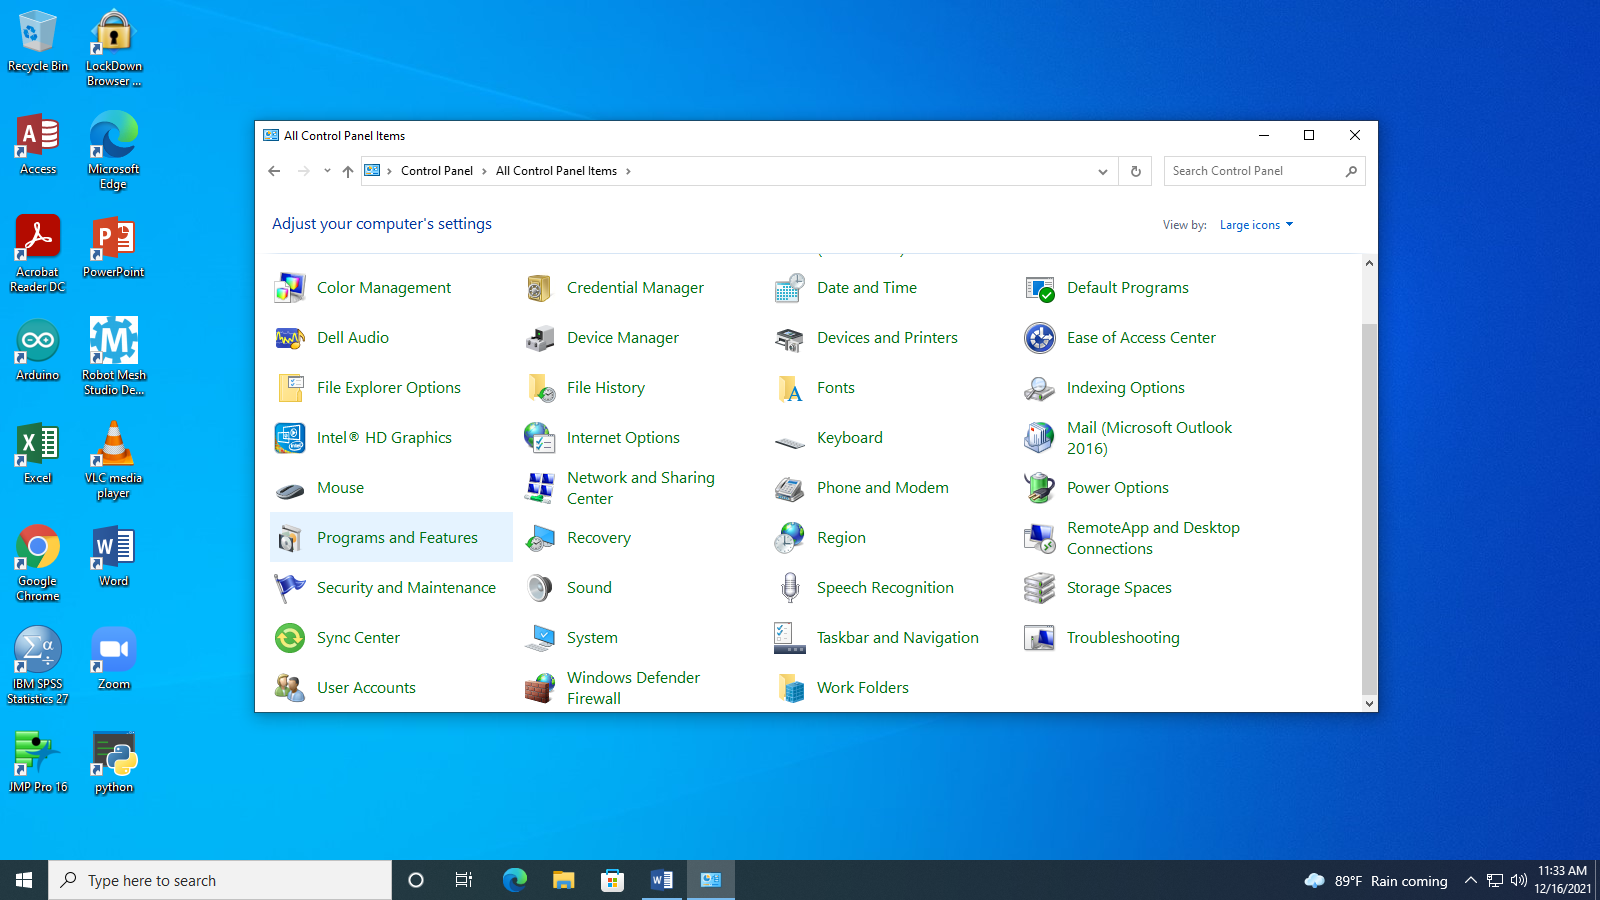Click the Date and Time icon
The height and width of the screenshot is (900, 1600).
point(790,288)
